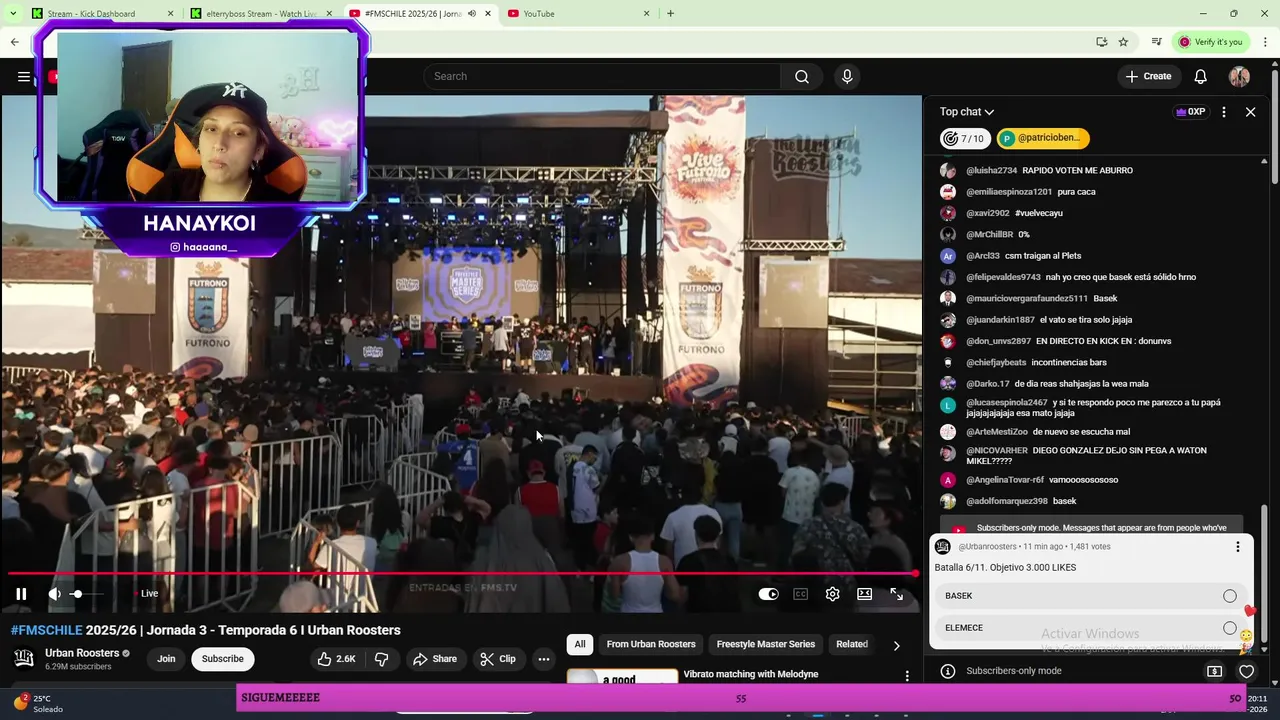The image size is (1280, 720).
Task: Select BASEK poll option
Action: (x=1090, y=596)
